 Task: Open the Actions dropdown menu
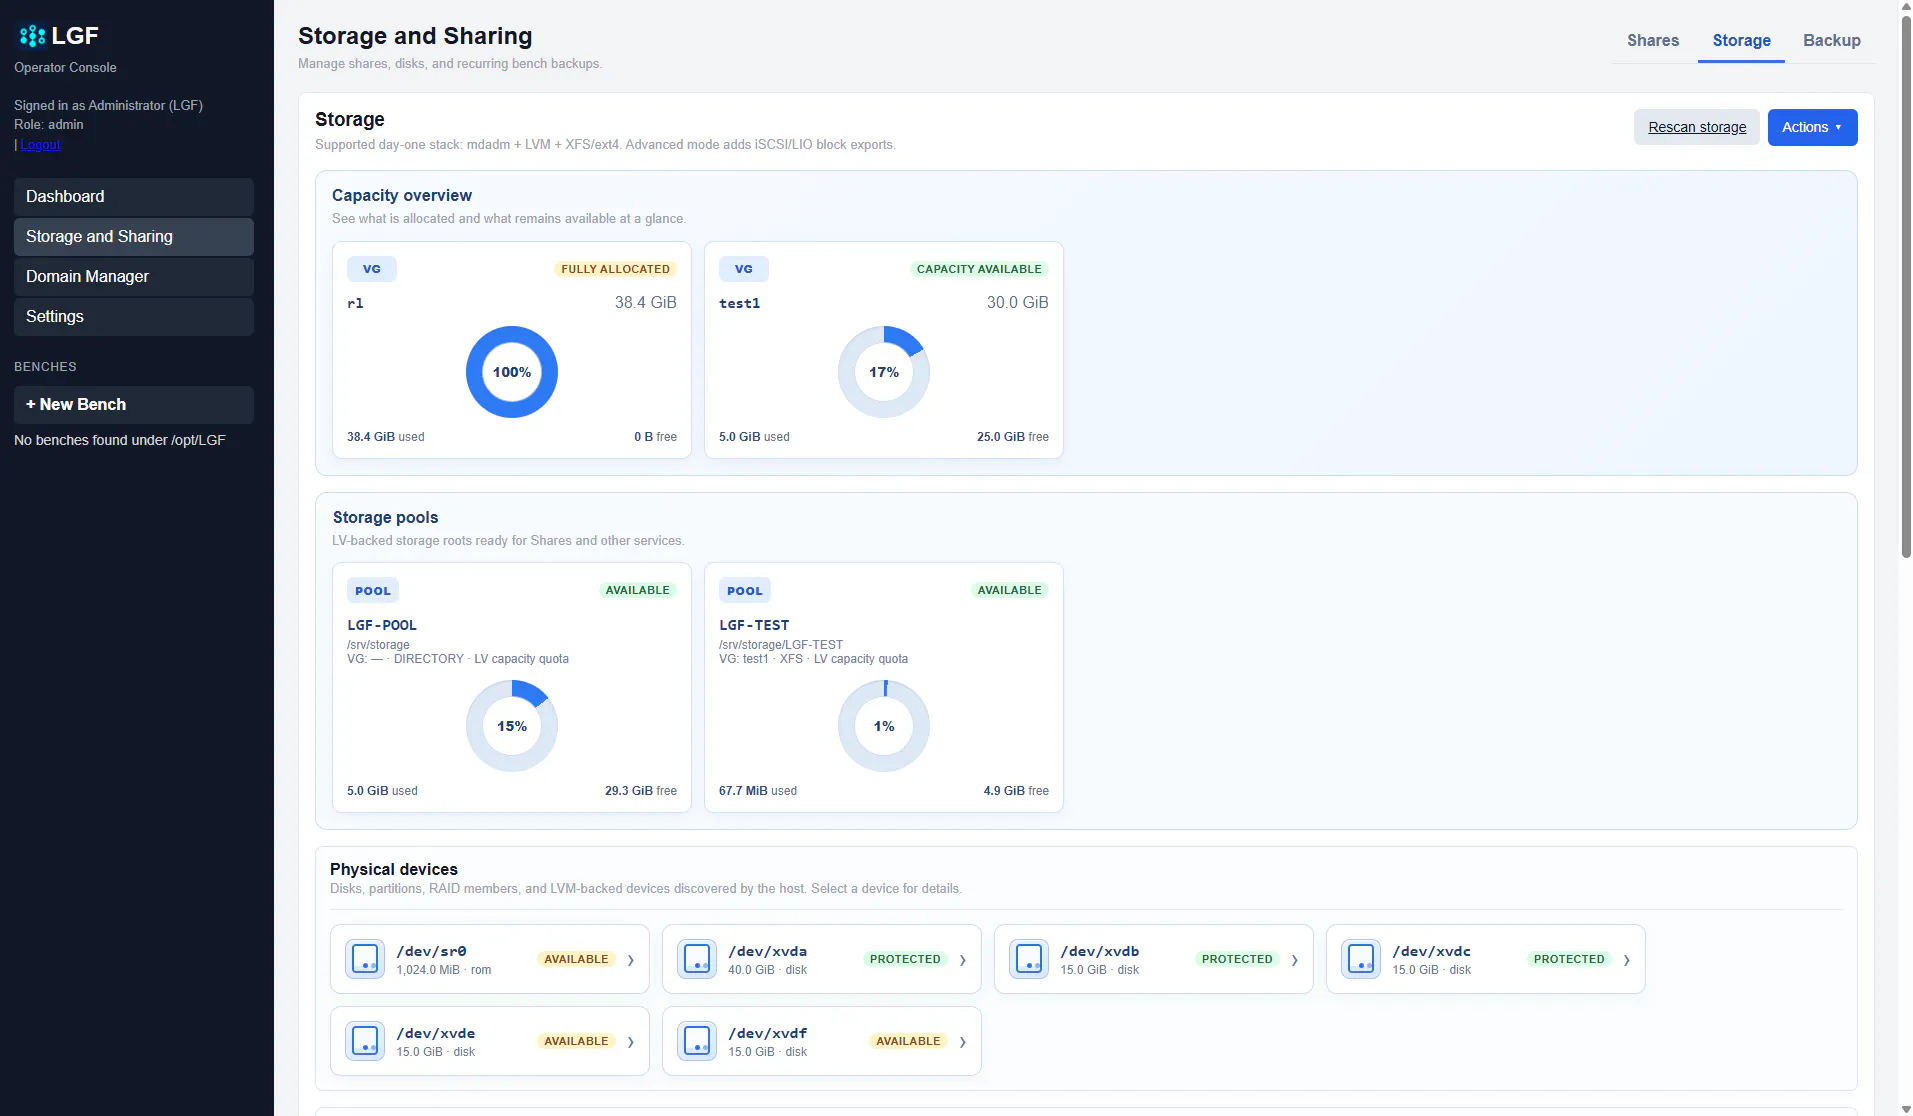pos(1812,127)
